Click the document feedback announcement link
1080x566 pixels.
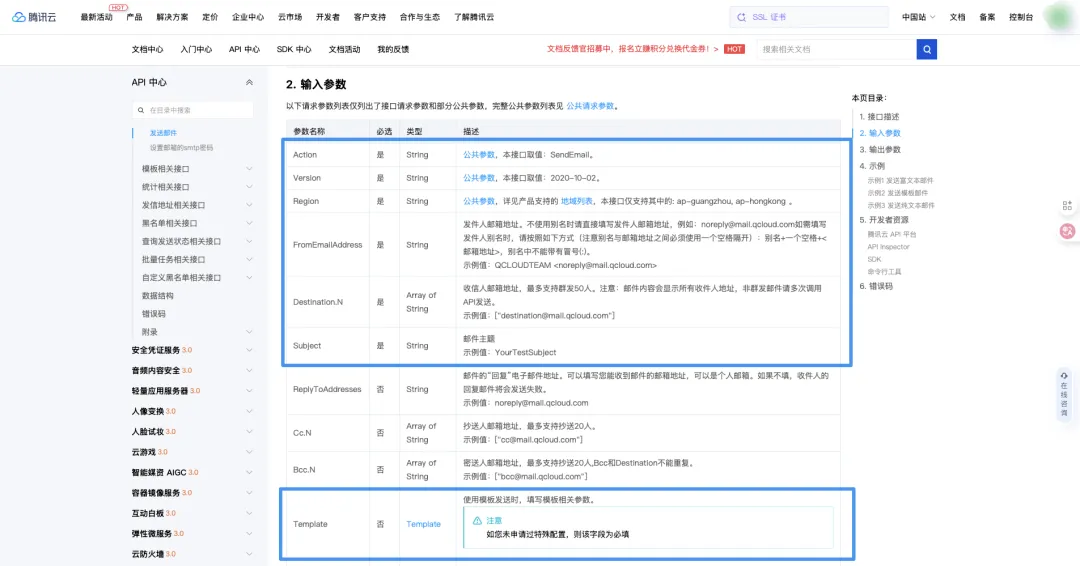point(632,50)
